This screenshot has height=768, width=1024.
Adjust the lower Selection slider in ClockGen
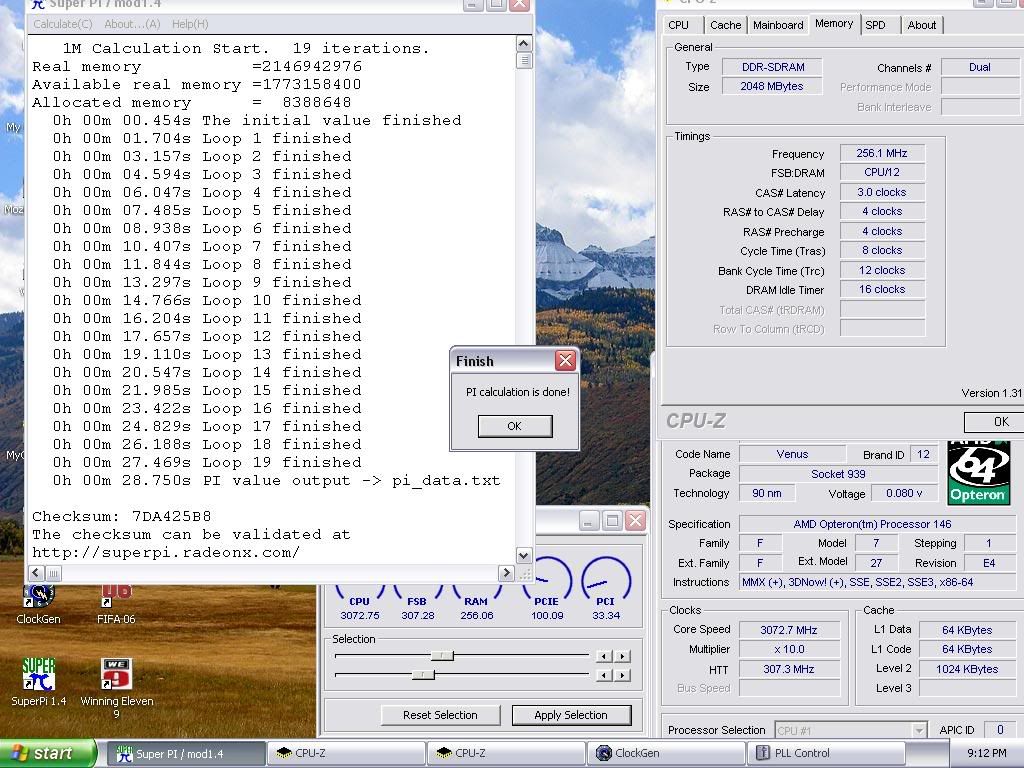click(423, 675)
